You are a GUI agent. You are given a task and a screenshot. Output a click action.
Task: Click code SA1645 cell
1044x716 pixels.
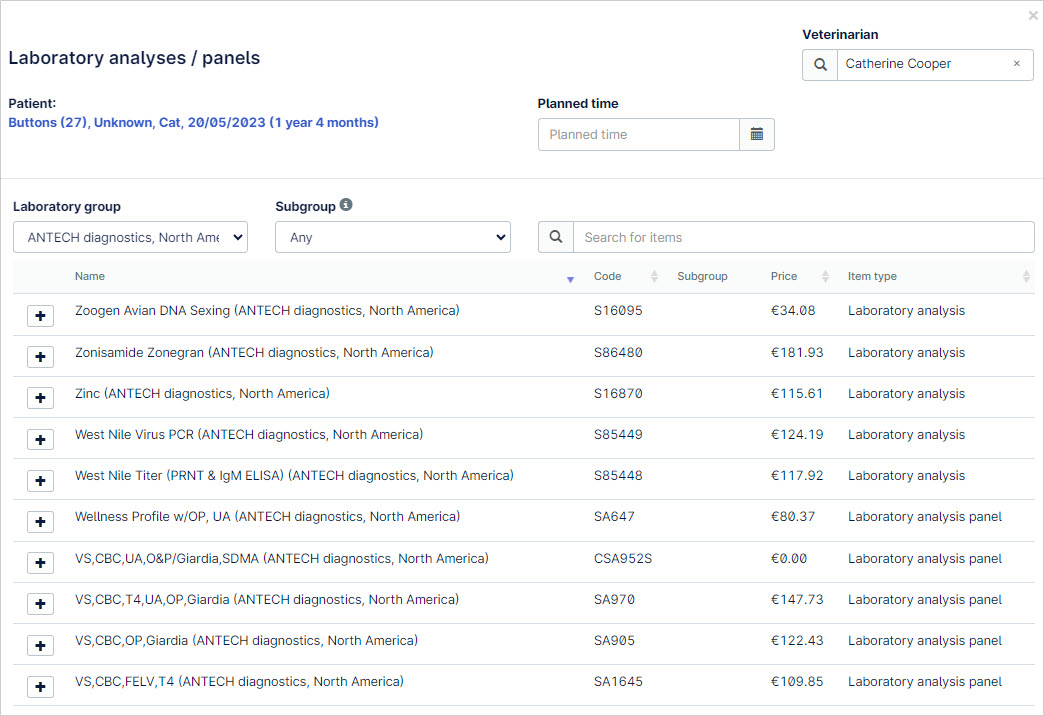point(618,682)
